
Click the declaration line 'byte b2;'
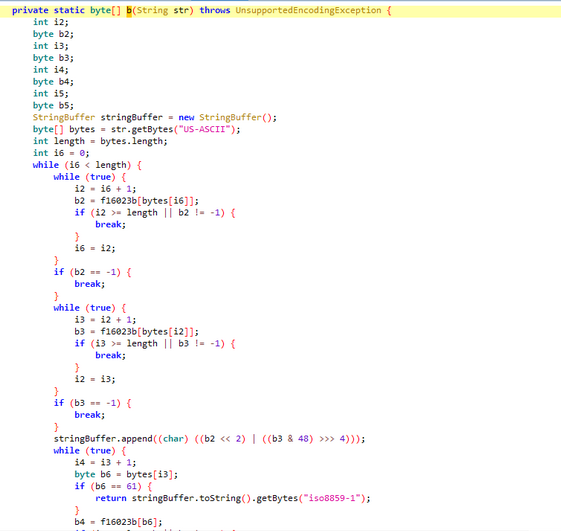[53, 34]
